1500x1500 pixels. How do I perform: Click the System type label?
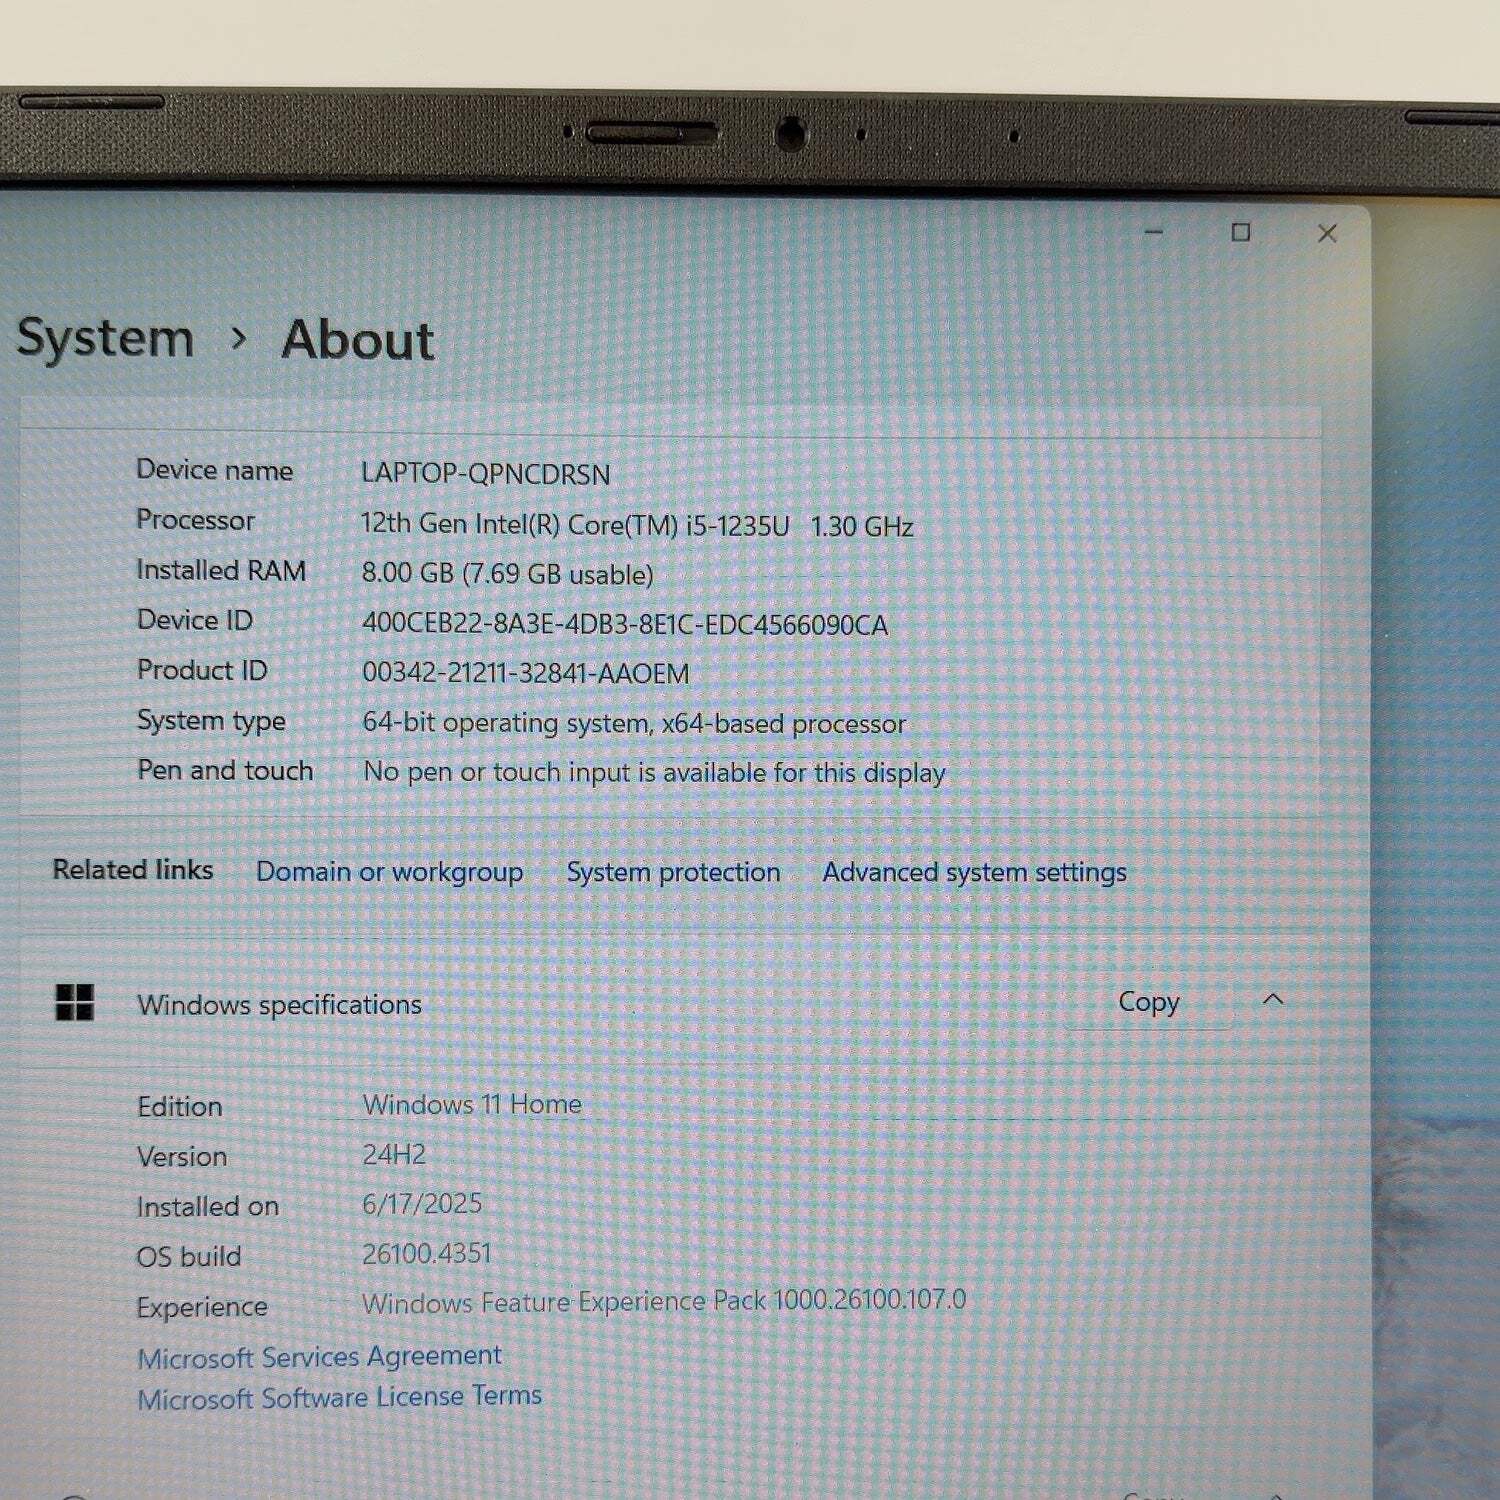[211, 721]
